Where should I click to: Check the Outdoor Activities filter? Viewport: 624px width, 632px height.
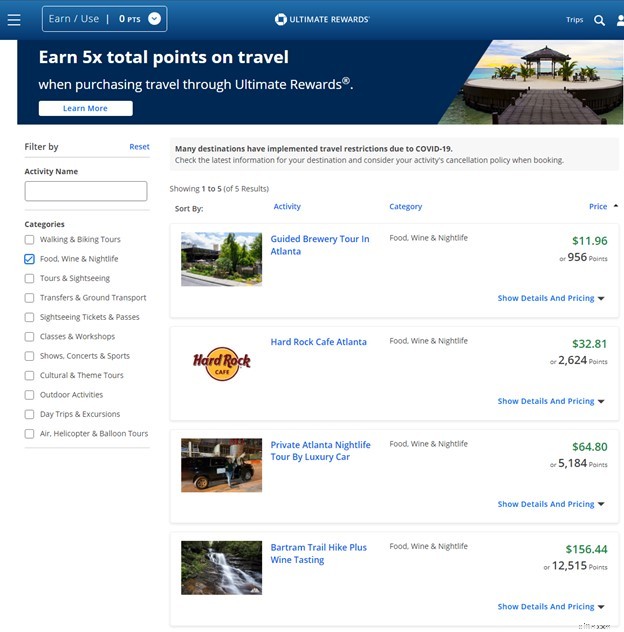point(30,395)
